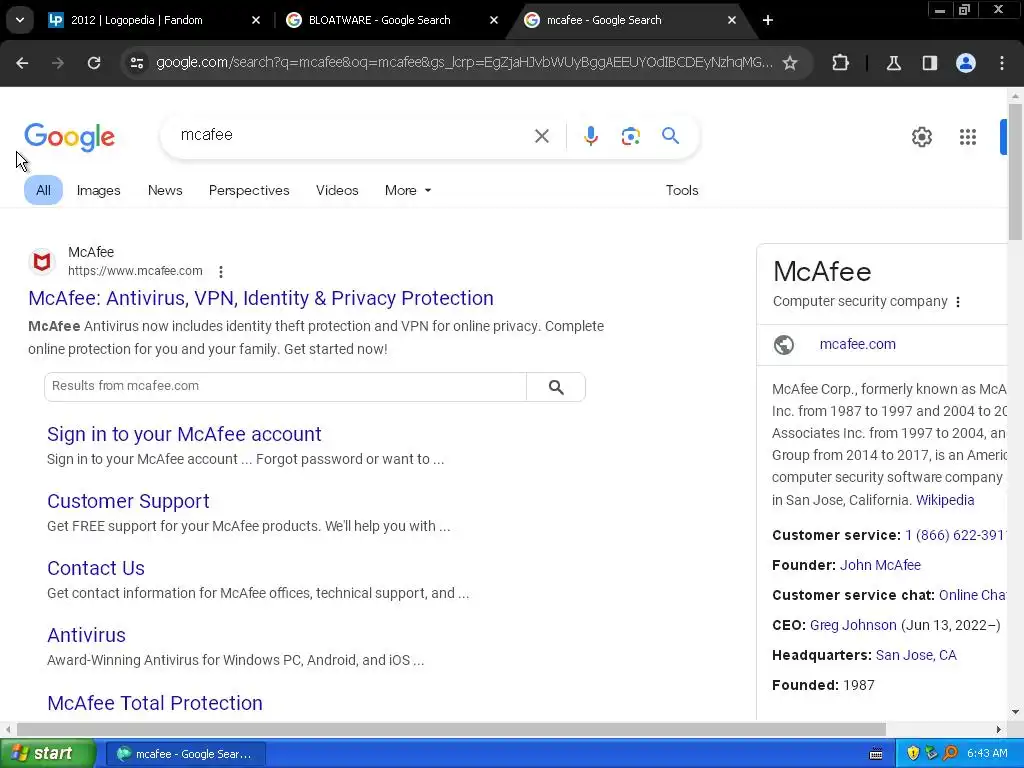Screen dimensions: 1024x768
Task: Open McAfee Total Protection link
Action: click(155, 703)
